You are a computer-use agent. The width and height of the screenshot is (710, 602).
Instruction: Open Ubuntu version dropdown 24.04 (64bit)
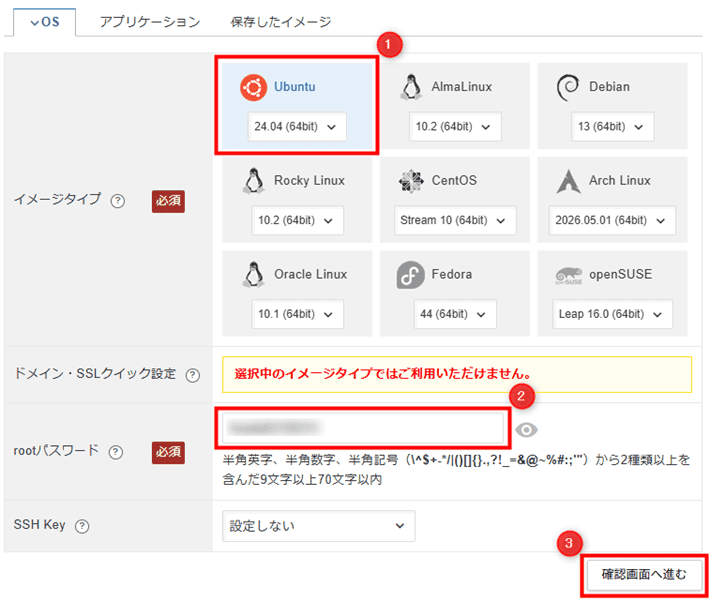pyautogui.click(x=297, y=127)
